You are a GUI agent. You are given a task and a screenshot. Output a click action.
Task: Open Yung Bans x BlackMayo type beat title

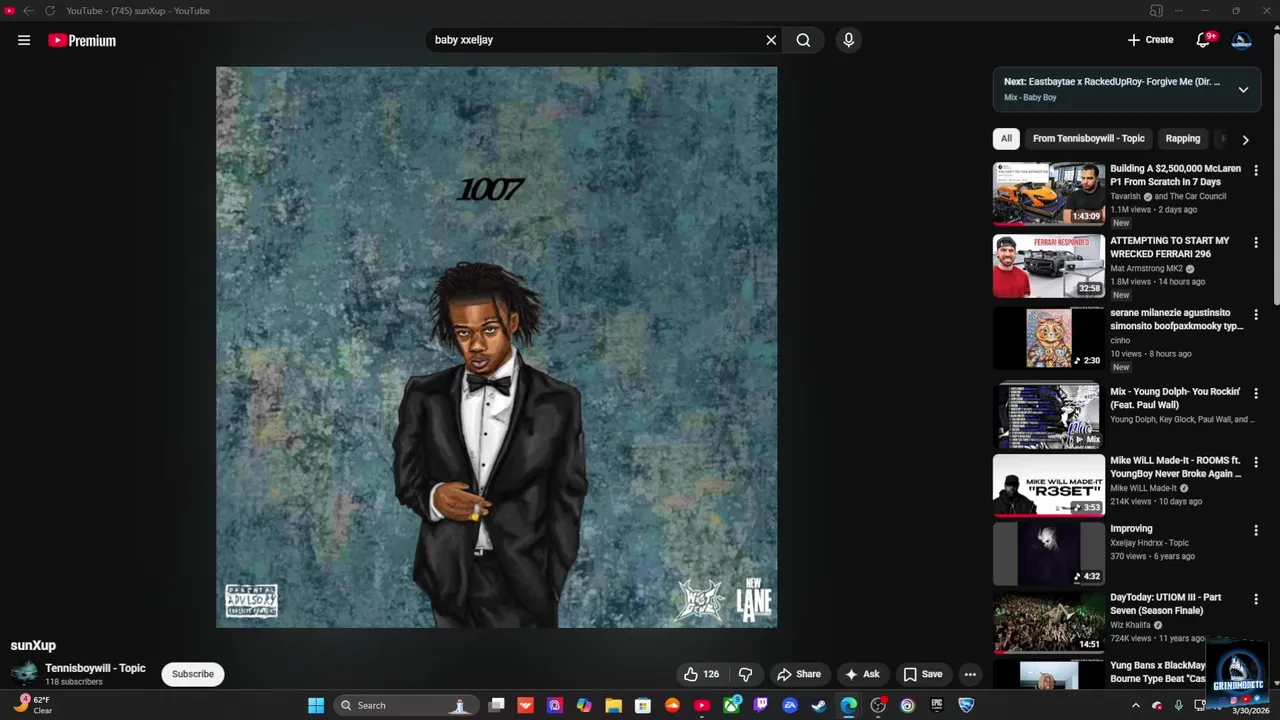1158,672
